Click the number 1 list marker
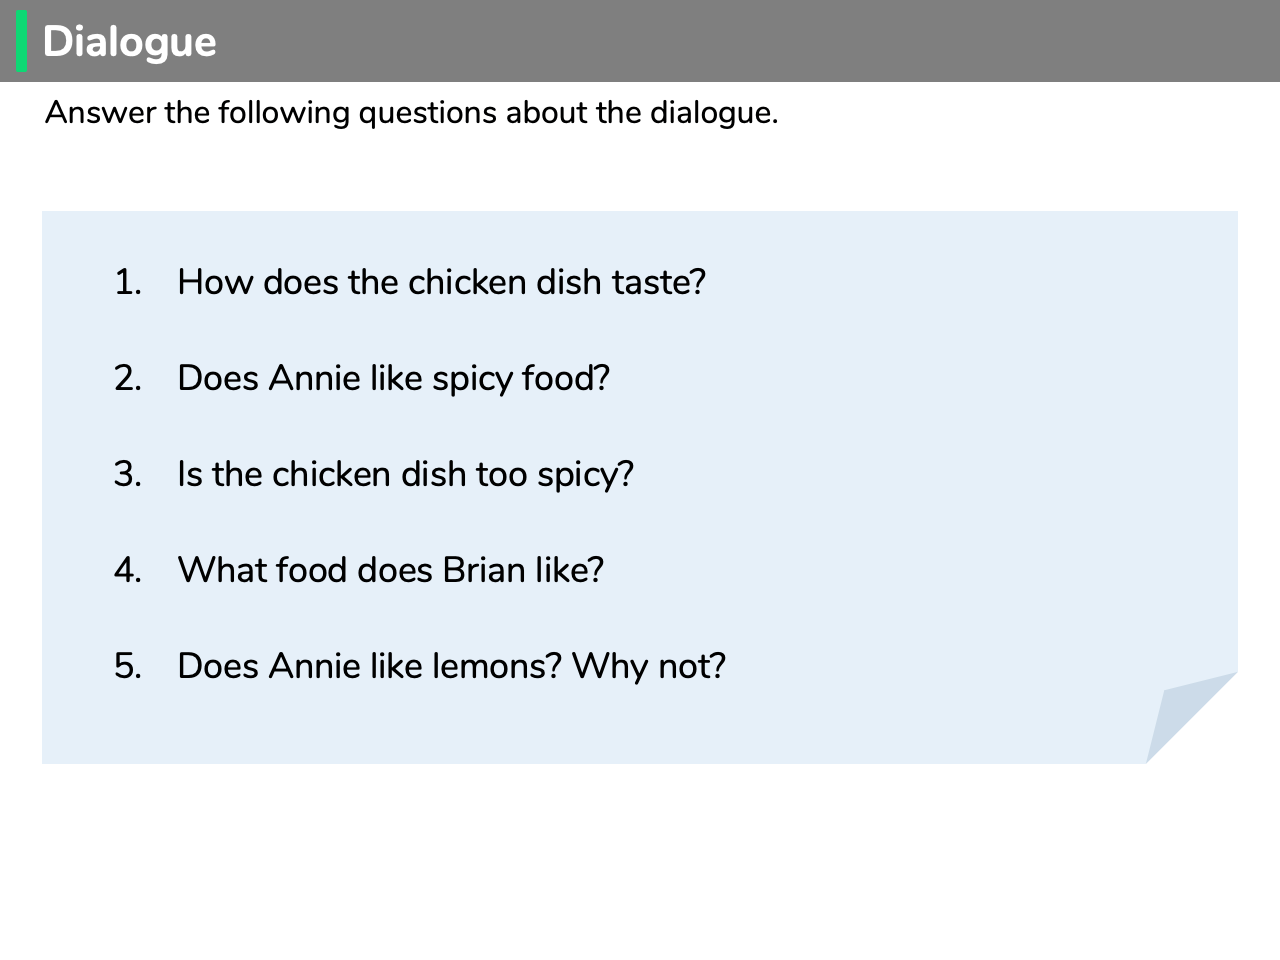This screenshot has width=1280, height=960. click(128, 282)
